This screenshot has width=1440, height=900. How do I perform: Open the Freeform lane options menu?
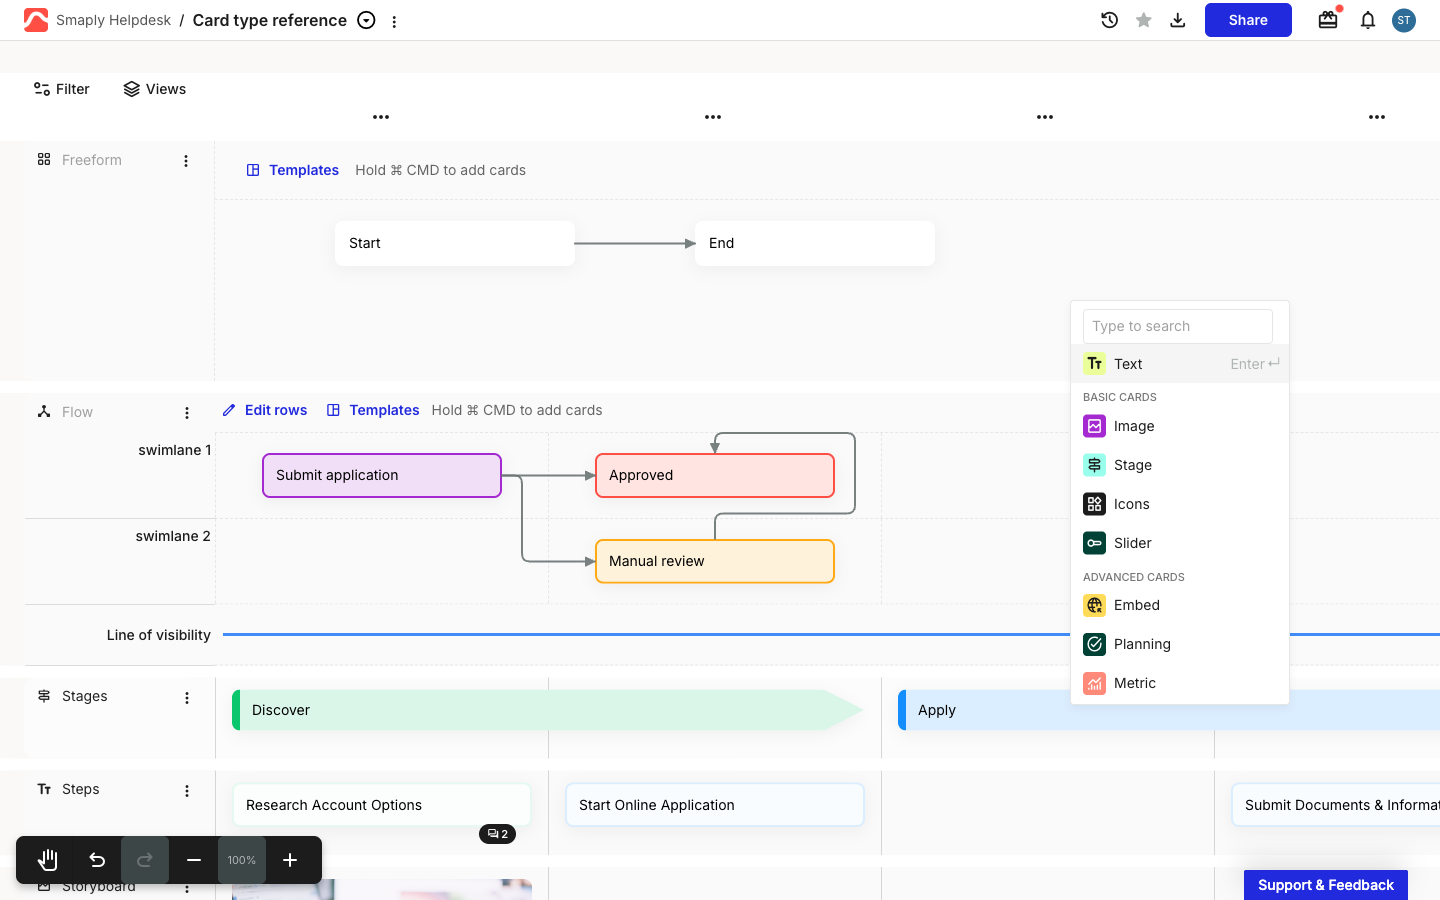tap(186, 161)
